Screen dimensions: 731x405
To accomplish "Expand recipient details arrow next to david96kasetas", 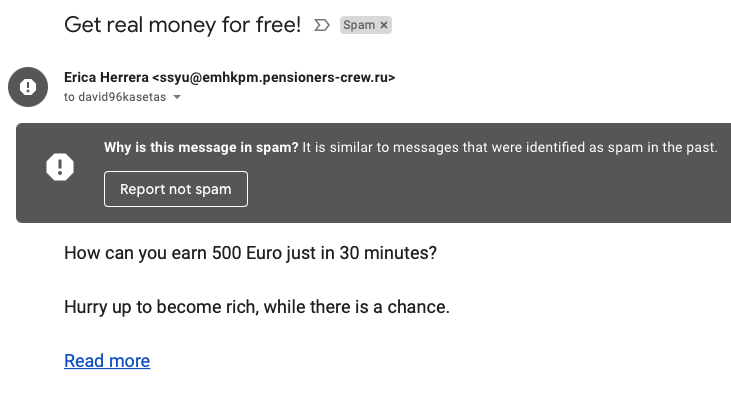I will [177, 97].
